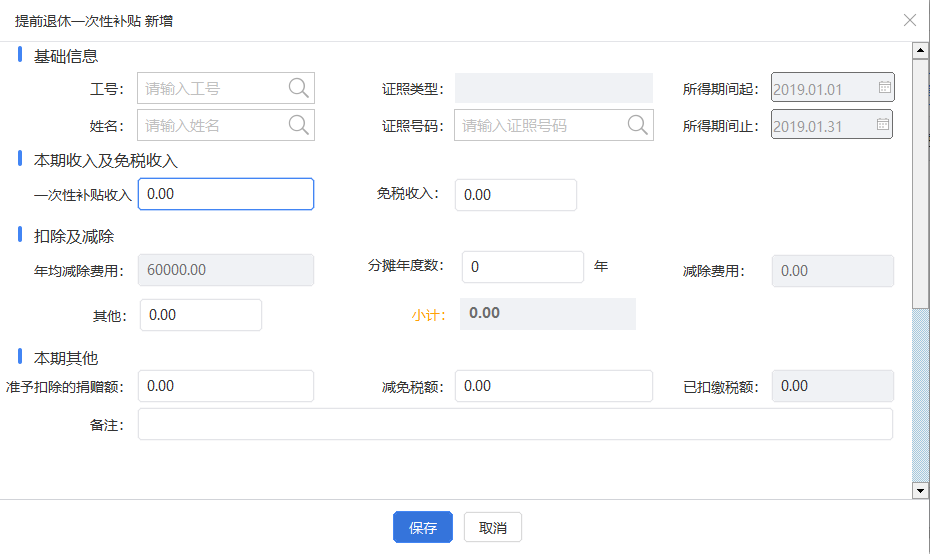Click the scrollbar up arrow

pyautogui.click(x=920, y=50)
